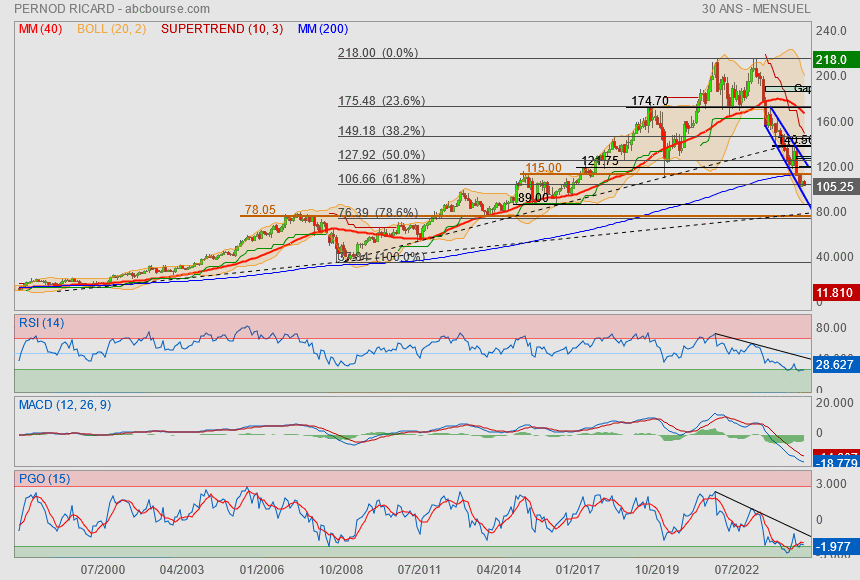This screenshot has height=580, width=860.
Task: Click the 89.00 support level label
Action: tap(533, 198)
